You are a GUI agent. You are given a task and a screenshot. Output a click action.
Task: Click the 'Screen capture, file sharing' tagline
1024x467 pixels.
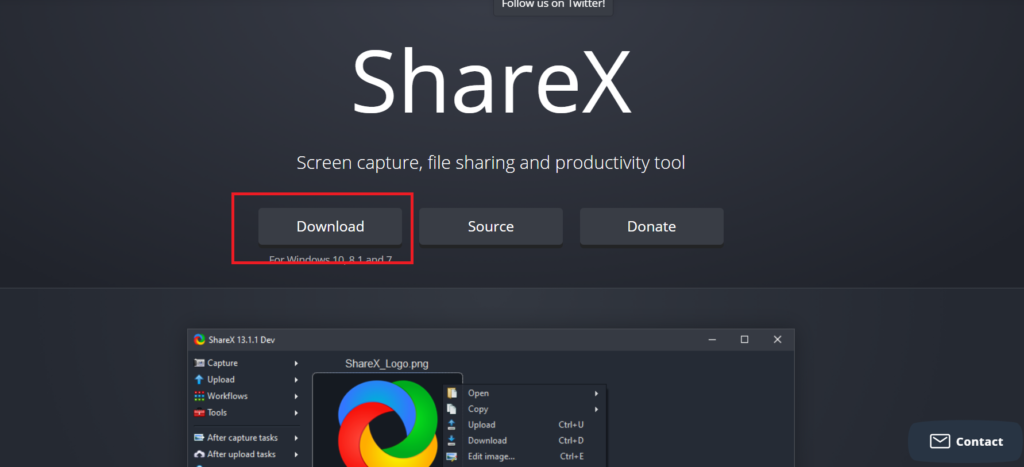[x=490, y=163]
